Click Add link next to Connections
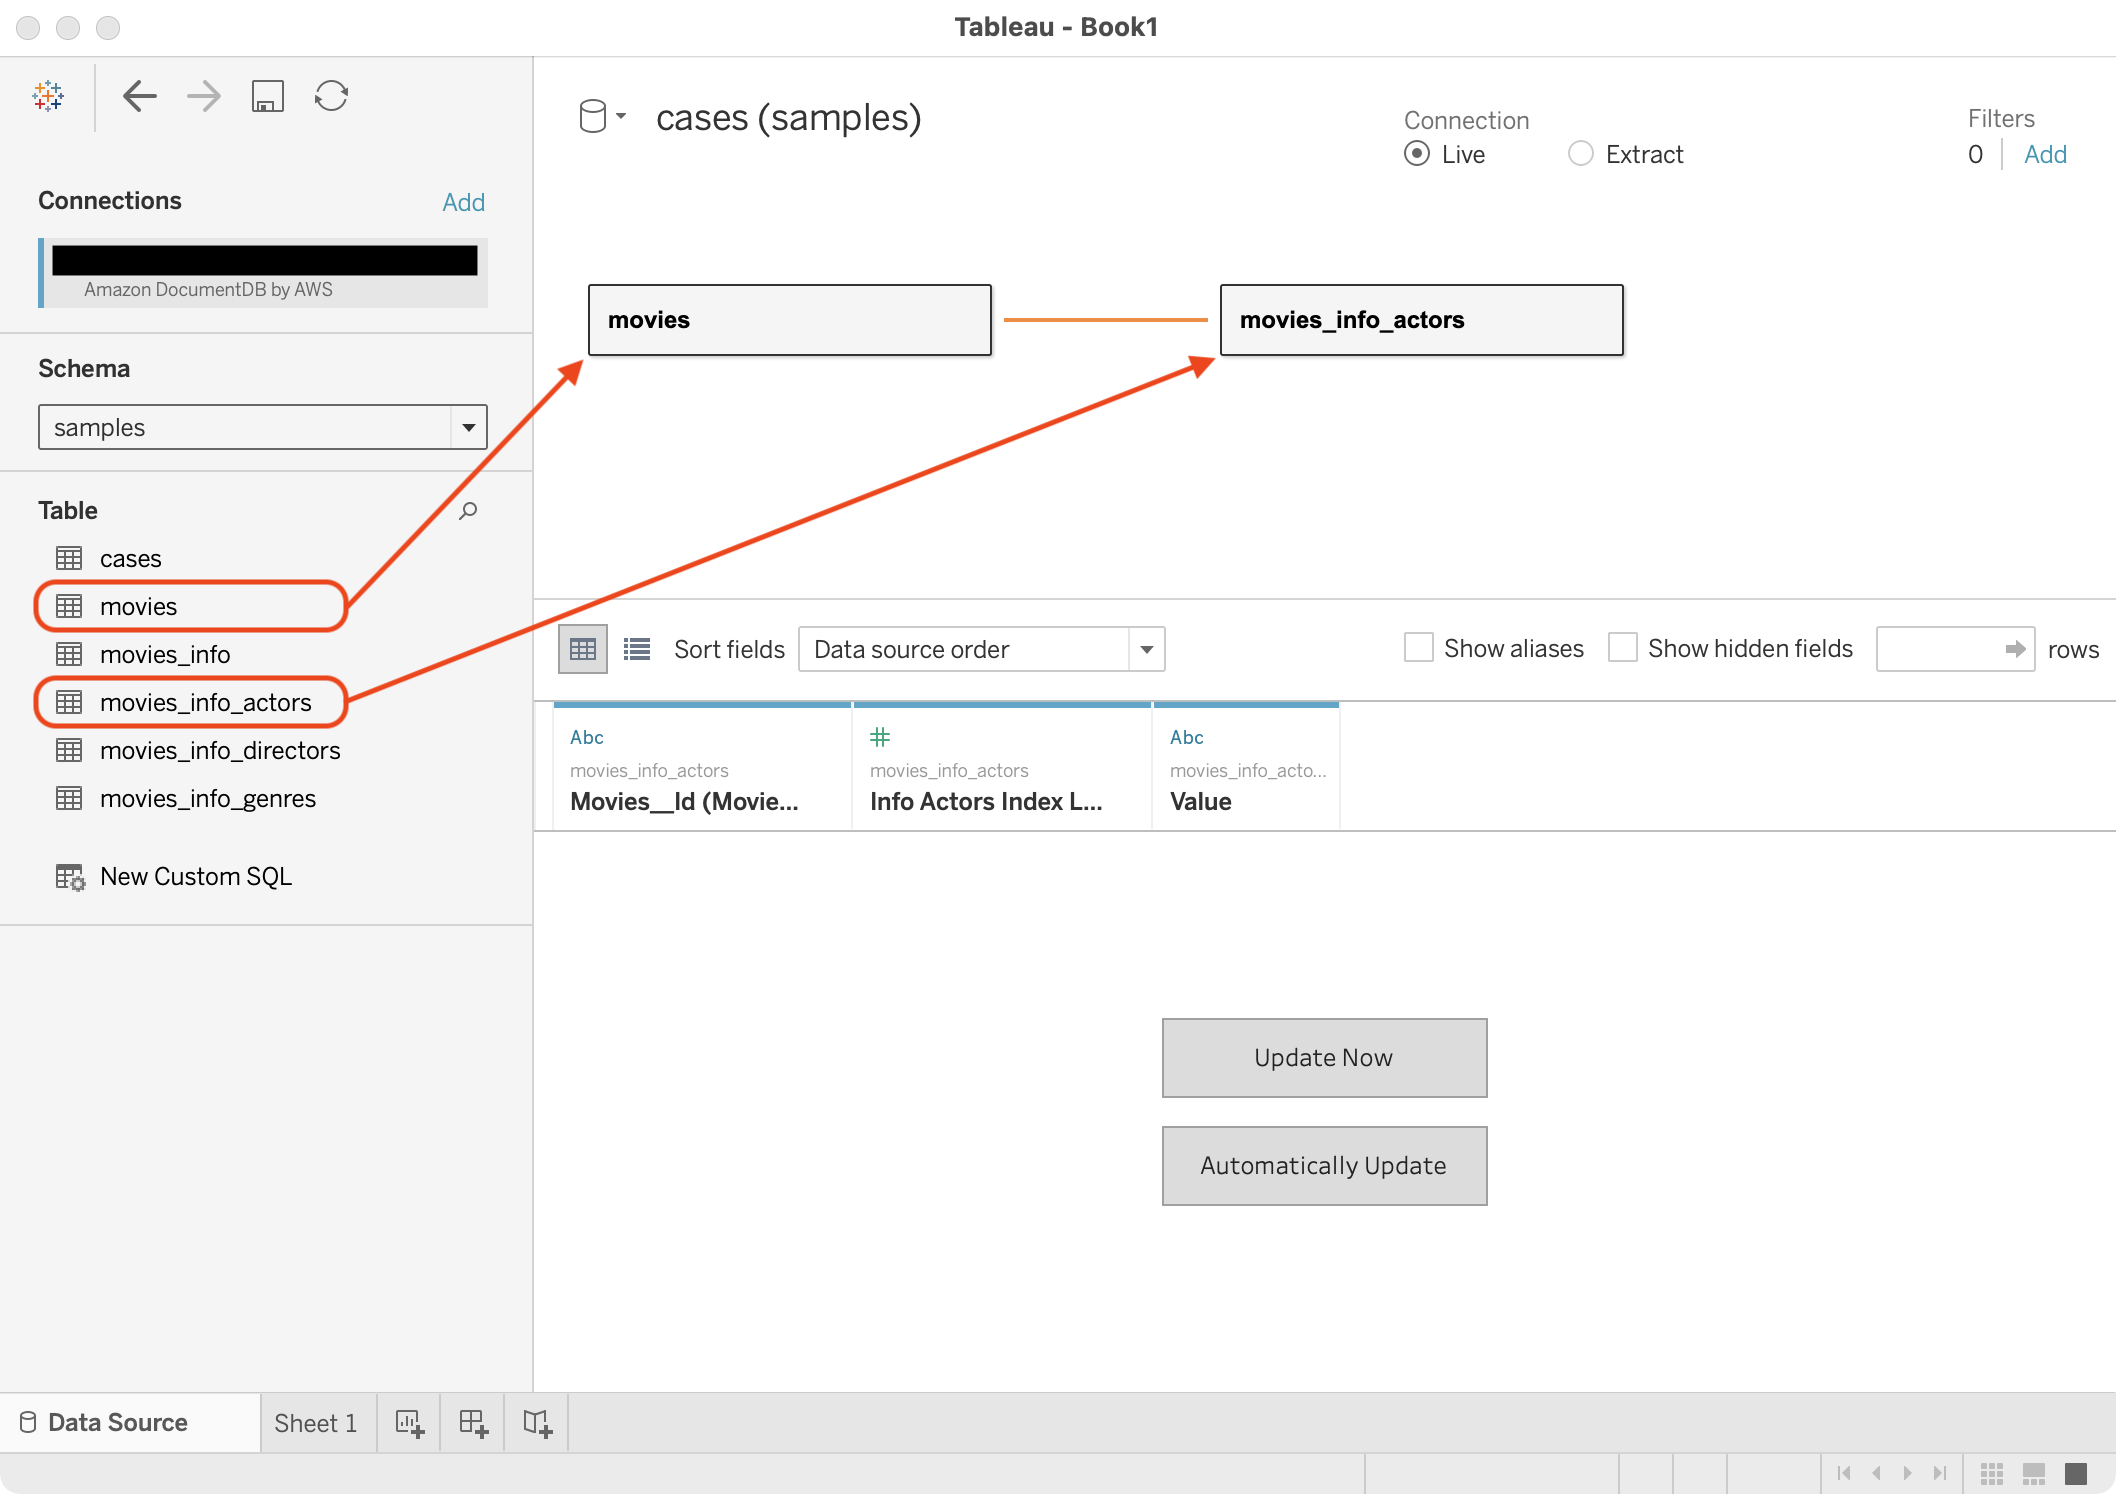Viewport: 2116px width, 1494px height. pyautogui.click(x=463, y=202)
